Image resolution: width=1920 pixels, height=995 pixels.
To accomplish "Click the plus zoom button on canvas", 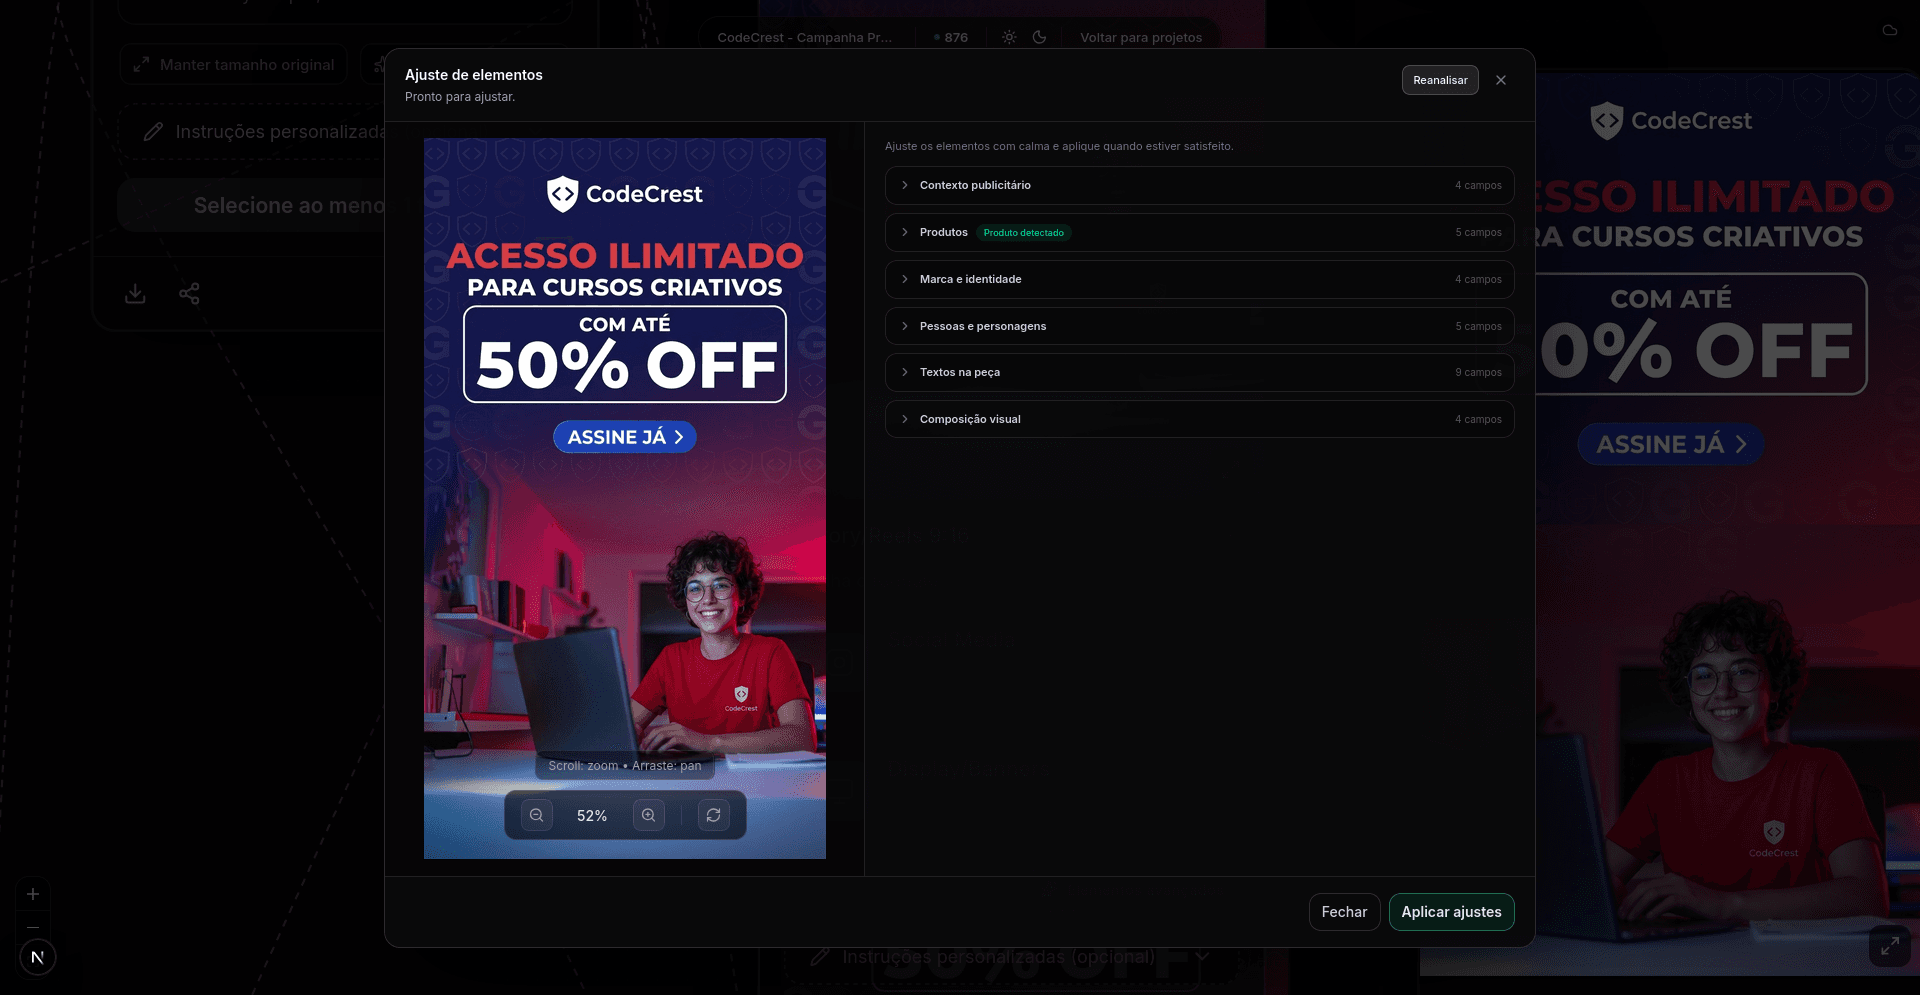I will pyautogui.click(x=33, y=894).
